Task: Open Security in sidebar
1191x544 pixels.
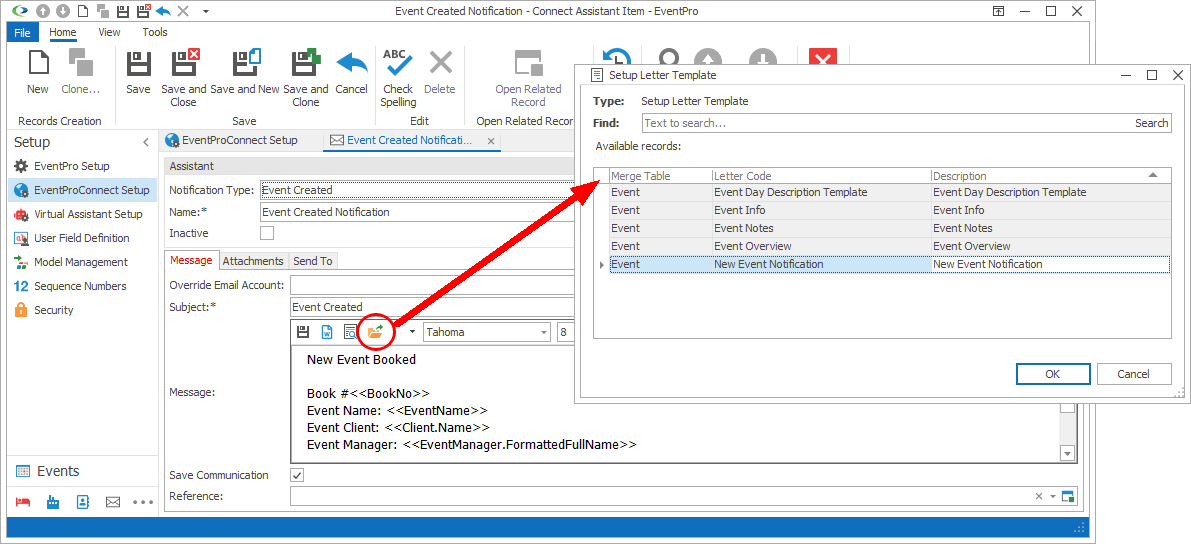Action: (43, 310)
